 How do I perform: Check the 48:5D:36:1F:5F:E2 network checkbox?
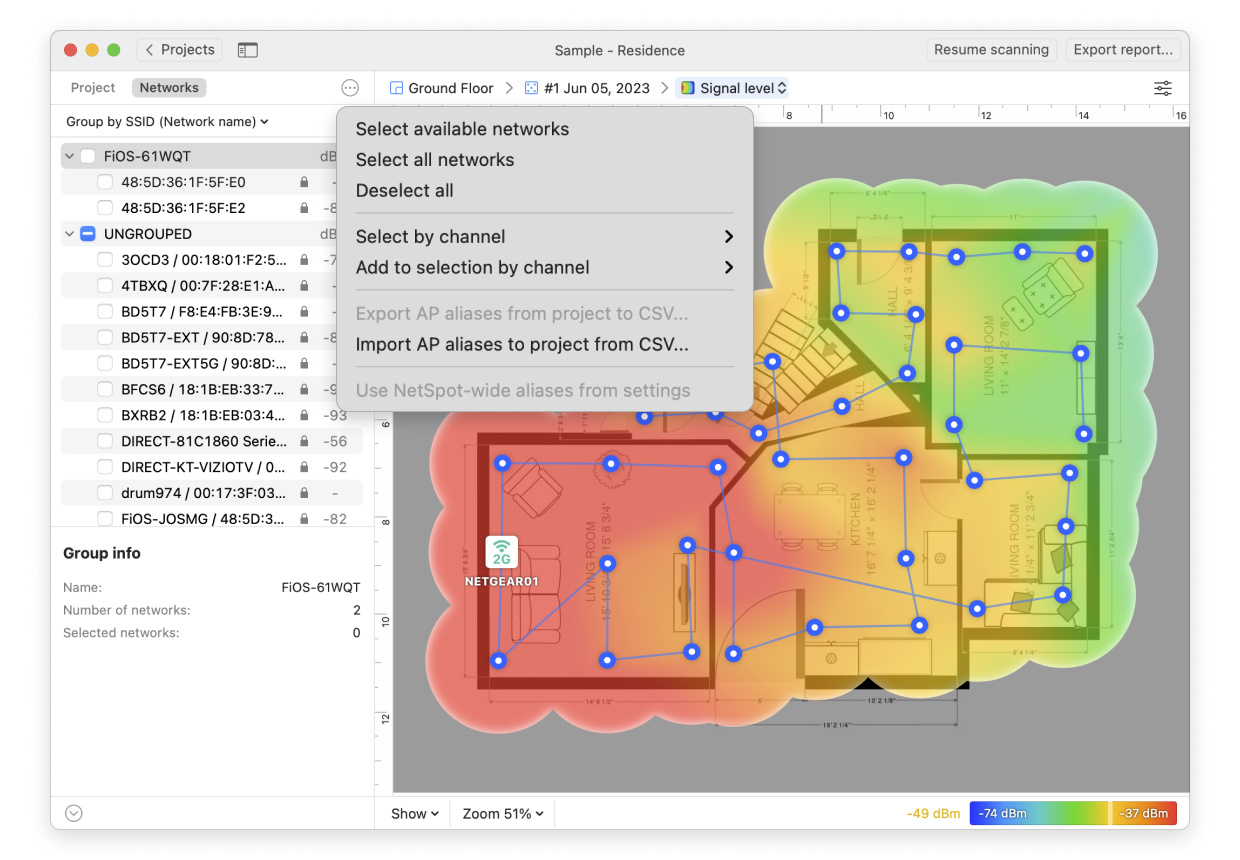point(105,208)
